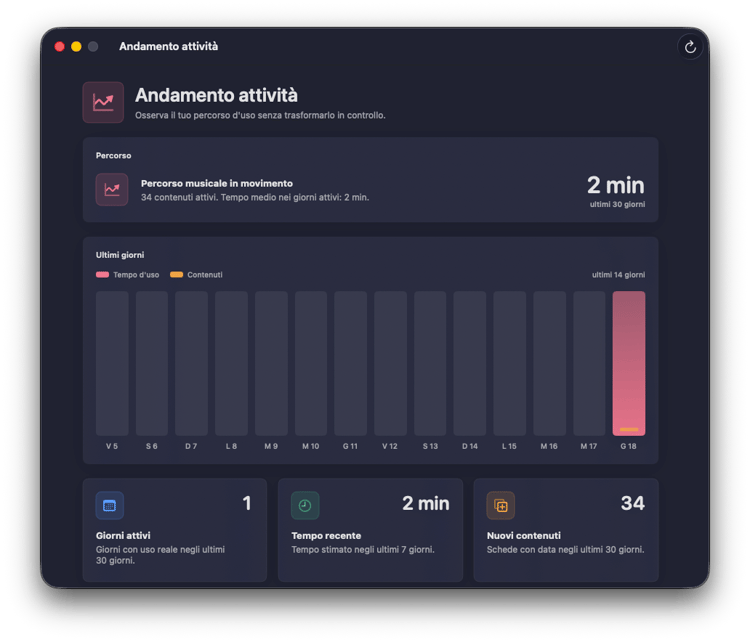Click the orange Contenuti marker in the G 18 bar
Viewport: 750px width, 642px height.
click(x=629, y=430)
